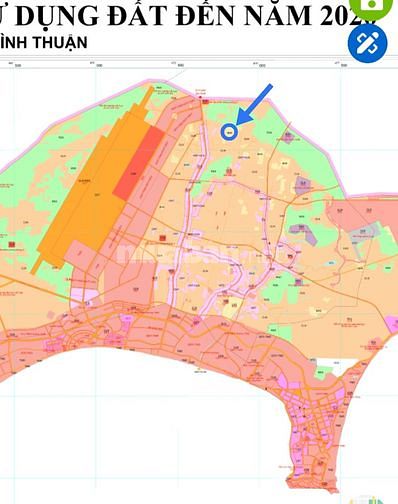The image size is (398, 504).
Task: Select the bright red rectangular zone beside the runway
Action: [139, 164]
